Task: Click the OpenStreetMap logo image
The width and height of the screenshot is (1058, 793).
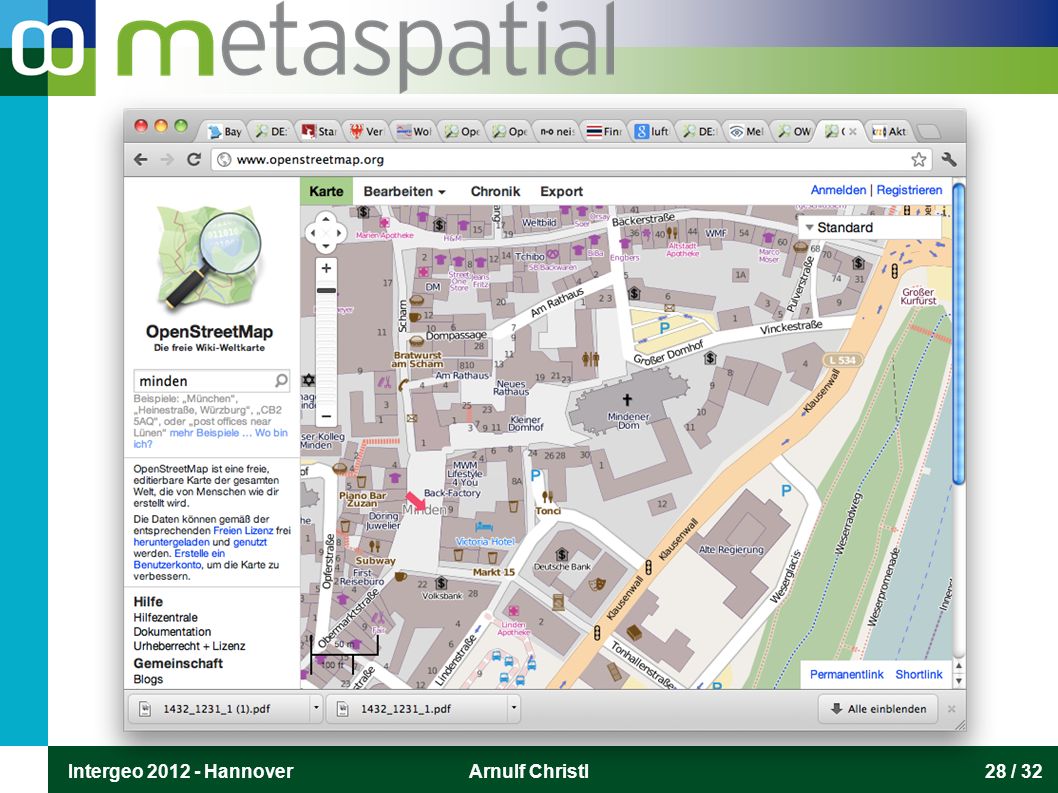Action: tap(209, 257)
